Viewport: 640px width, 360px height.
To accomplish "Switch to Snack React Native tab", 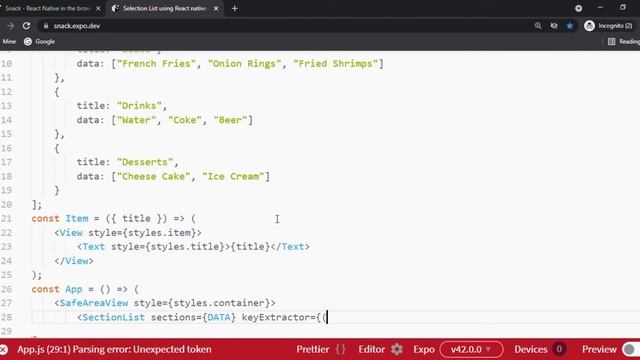I will point(48,9).
